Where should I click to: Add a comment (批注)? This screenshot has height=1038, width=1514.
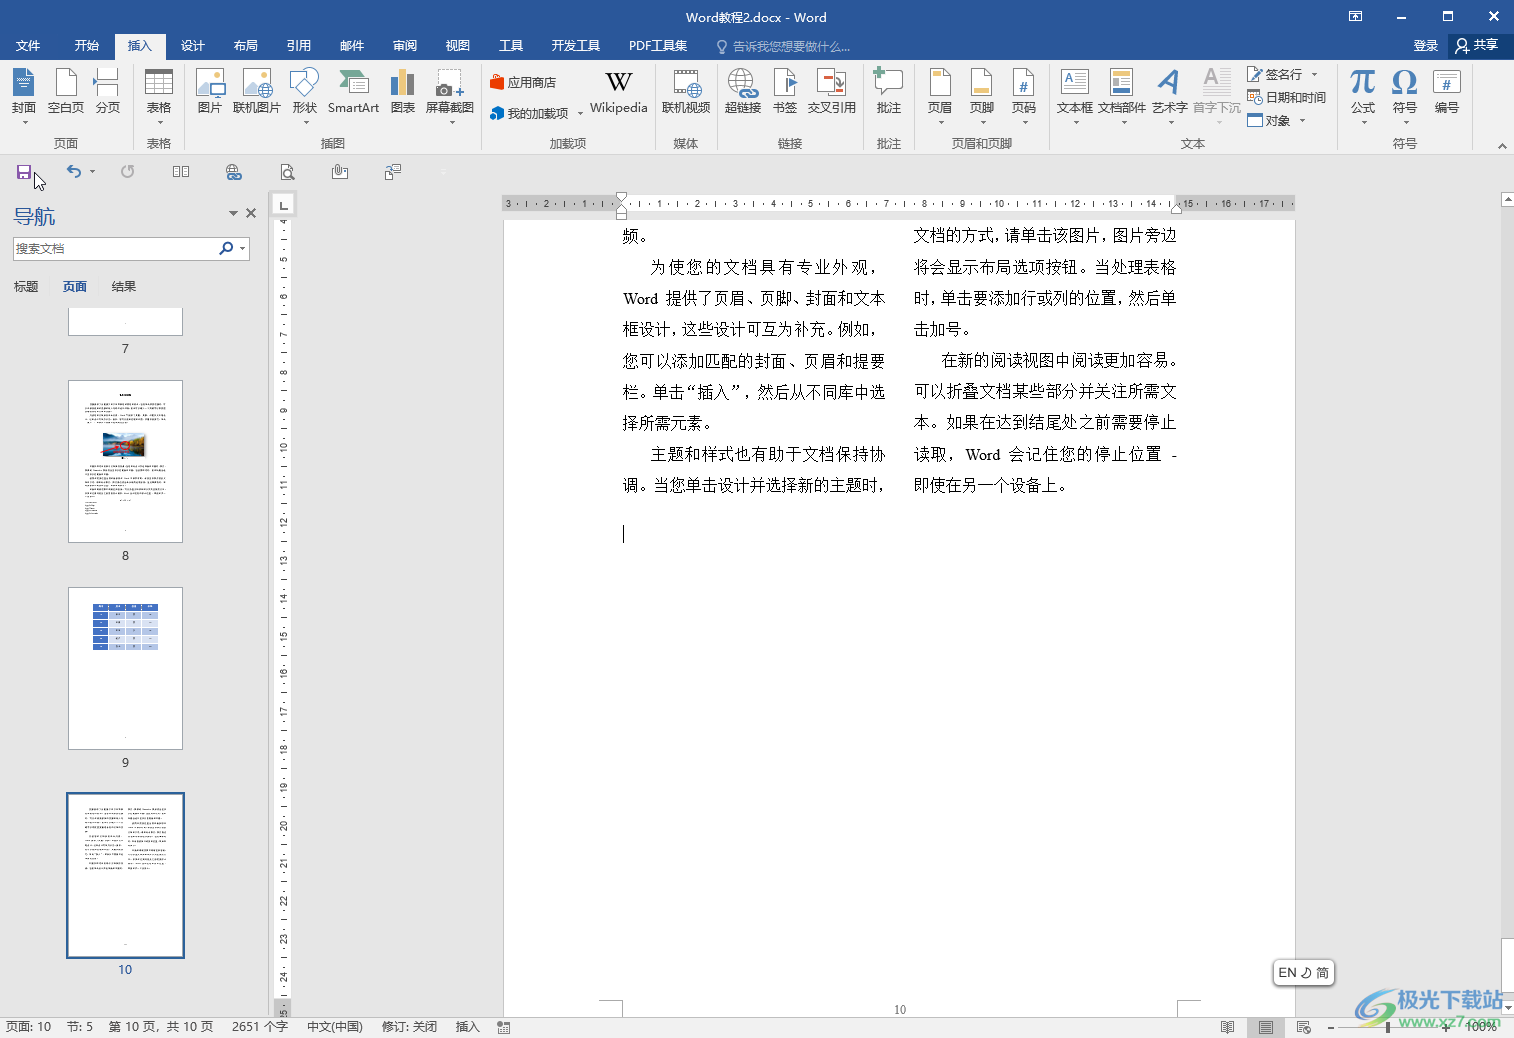coord(889,92)
